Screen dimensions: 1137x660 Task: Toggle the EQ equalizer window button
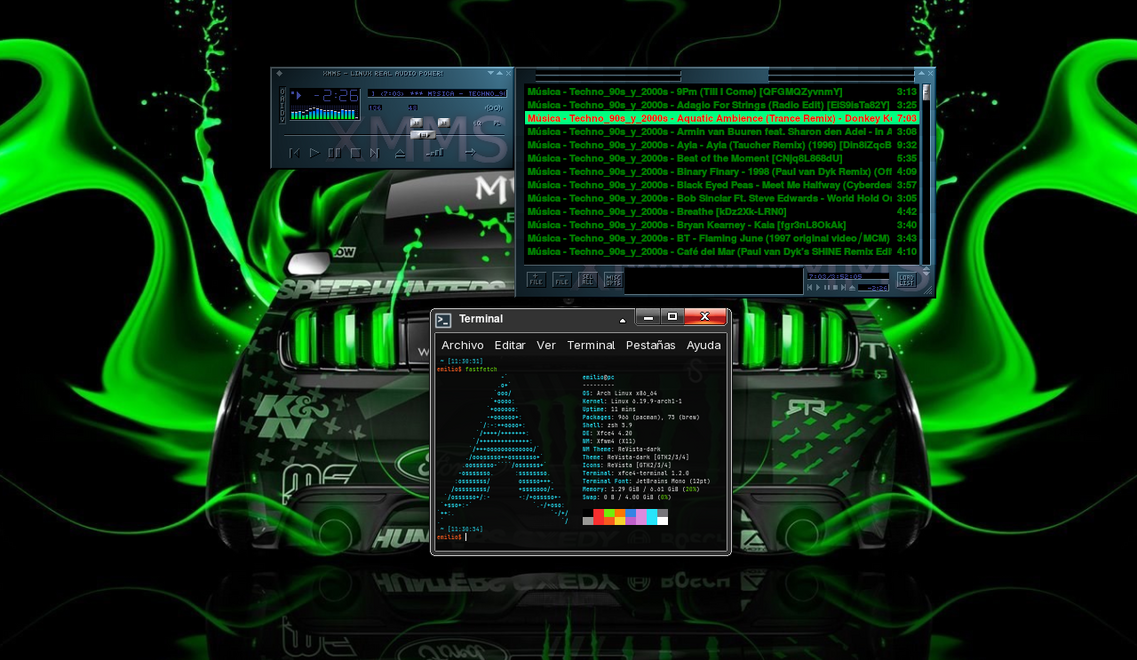[x=478, y=124]
